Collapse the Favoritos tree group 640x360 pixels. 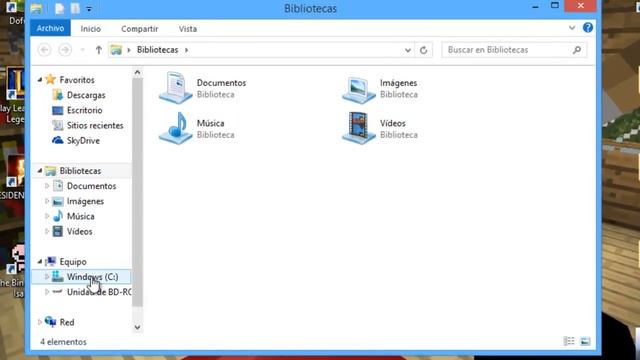click(x=40, y=80)
